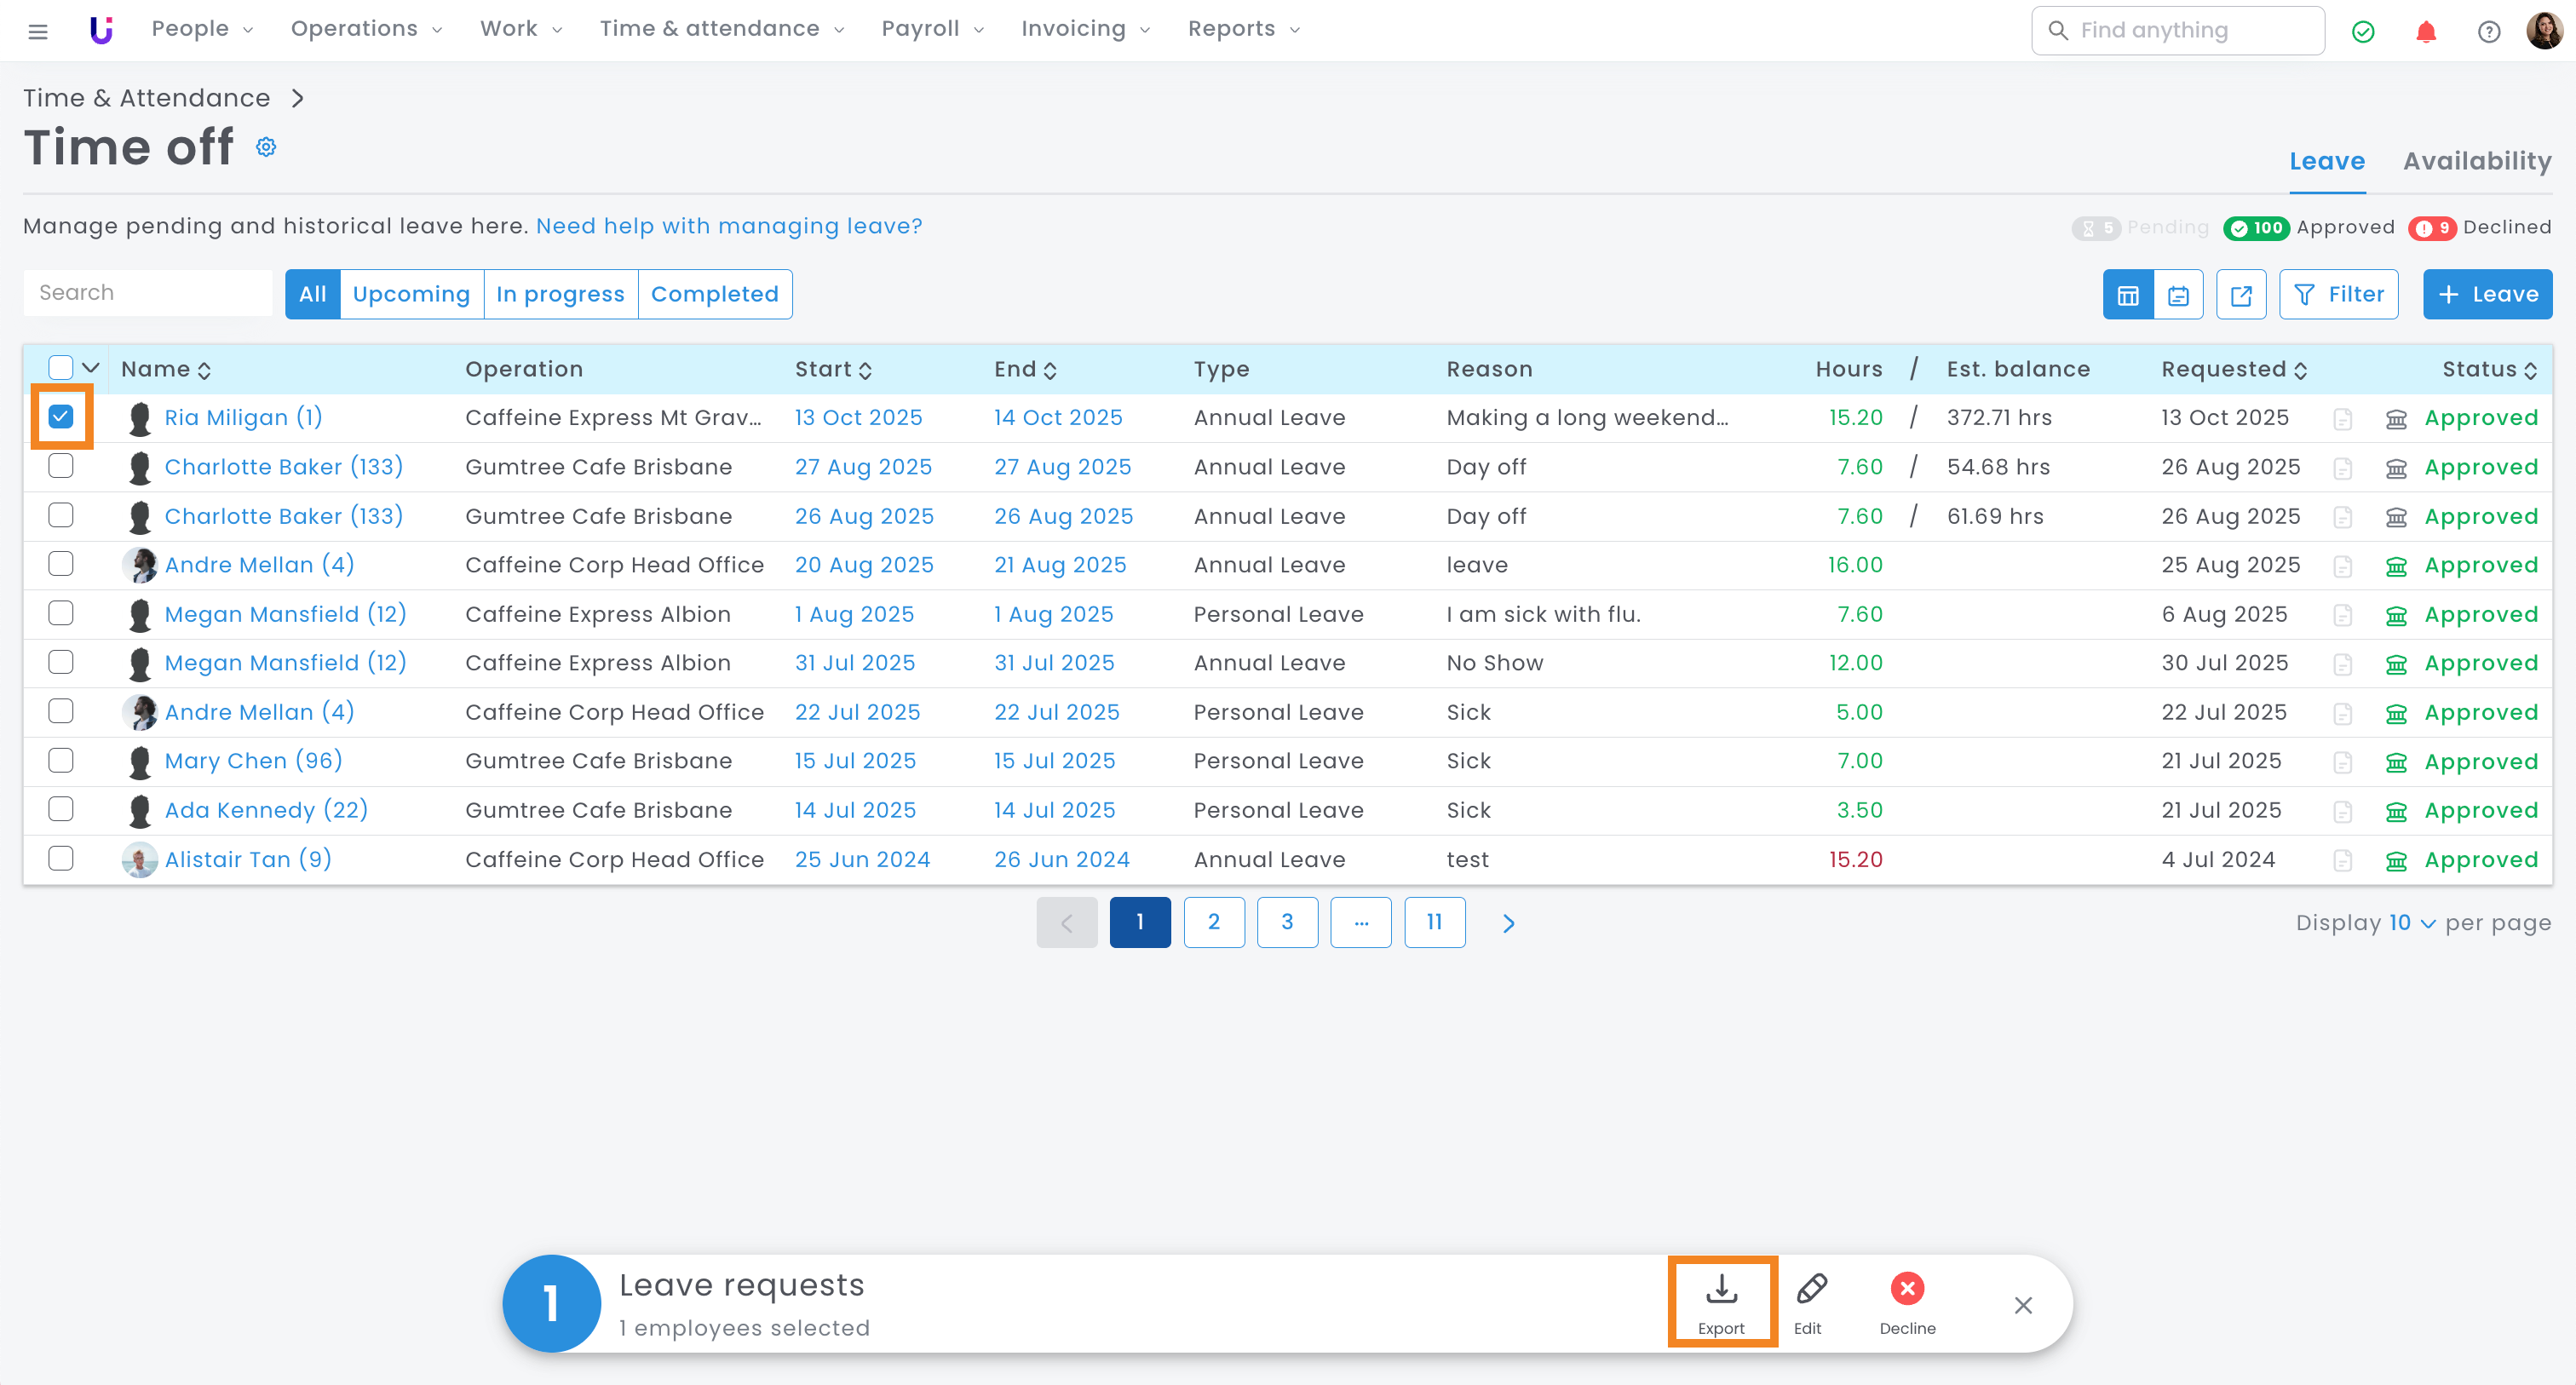This screenshot has height=1385, width=2576.
Task: Select the Upcoming filter tab
Action: 411,294
